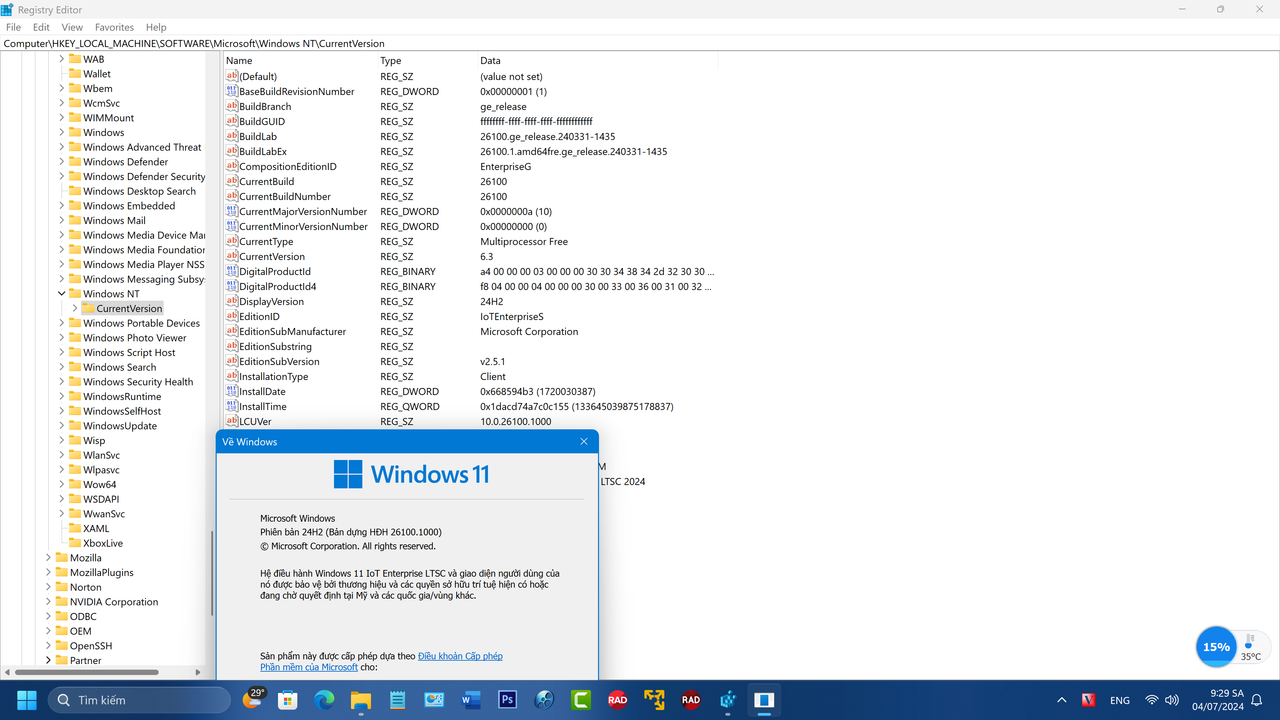This screenshot has width=1280, height=720.
Task: Click the tree pane horizontal scrollbar thumb
Action: point(85,672)
